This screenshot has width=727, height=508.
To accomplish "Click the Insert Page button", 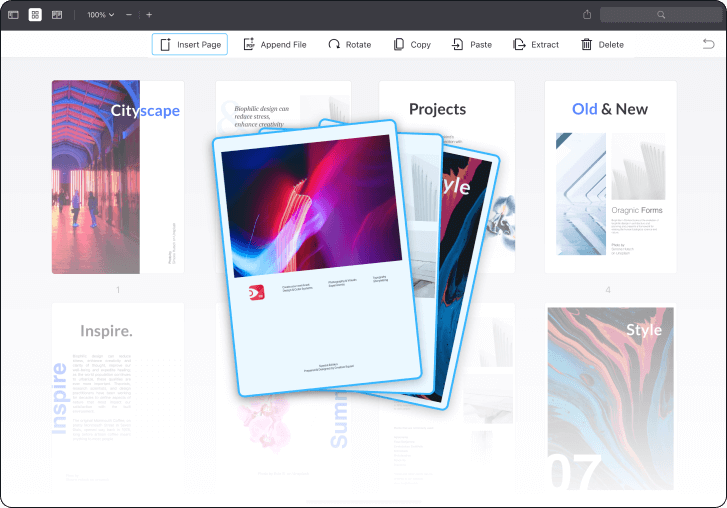I will click(x=190, y=45).
